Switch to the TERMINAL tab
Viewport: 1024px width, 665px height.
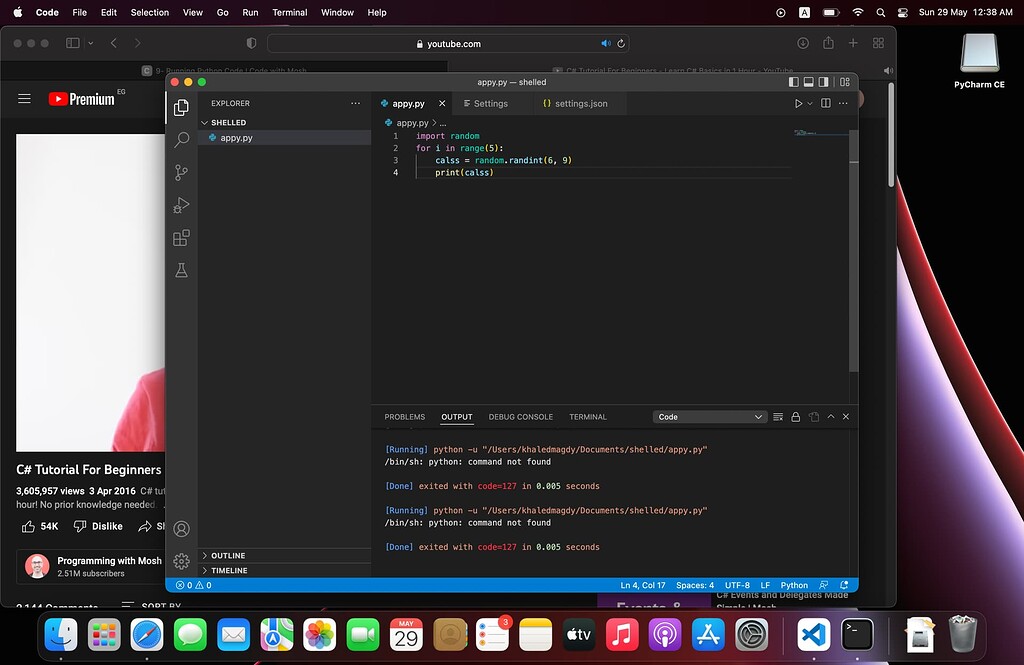588,417
